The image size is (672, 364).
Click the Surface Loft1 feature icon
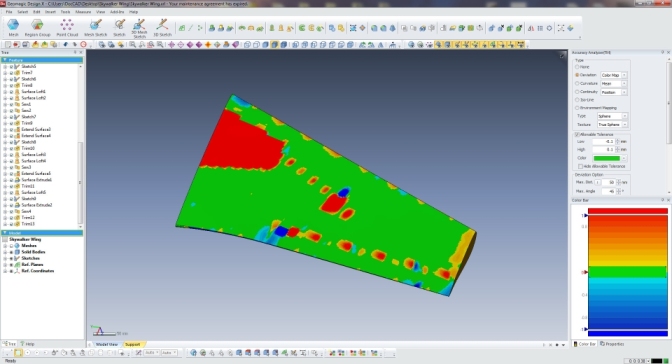17,91
